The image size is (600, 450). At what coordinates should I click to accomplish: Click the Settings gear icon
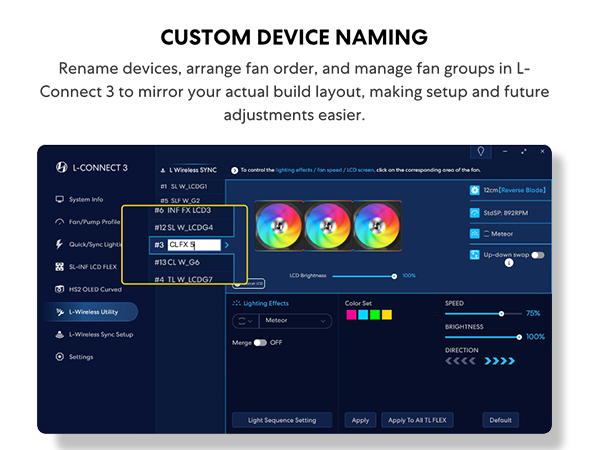click(59, 357)
